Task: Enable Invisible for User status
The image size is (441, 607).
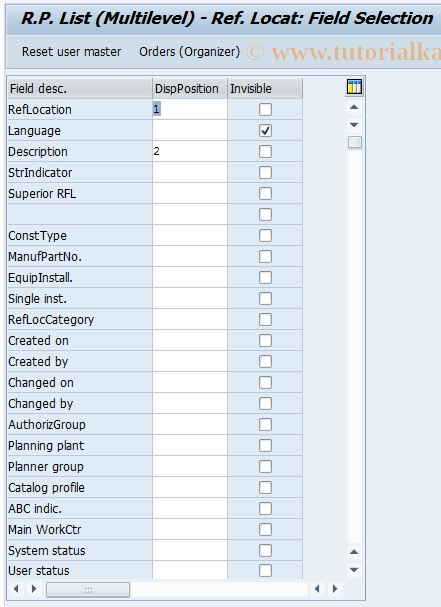Action: [x=265, y=570]
